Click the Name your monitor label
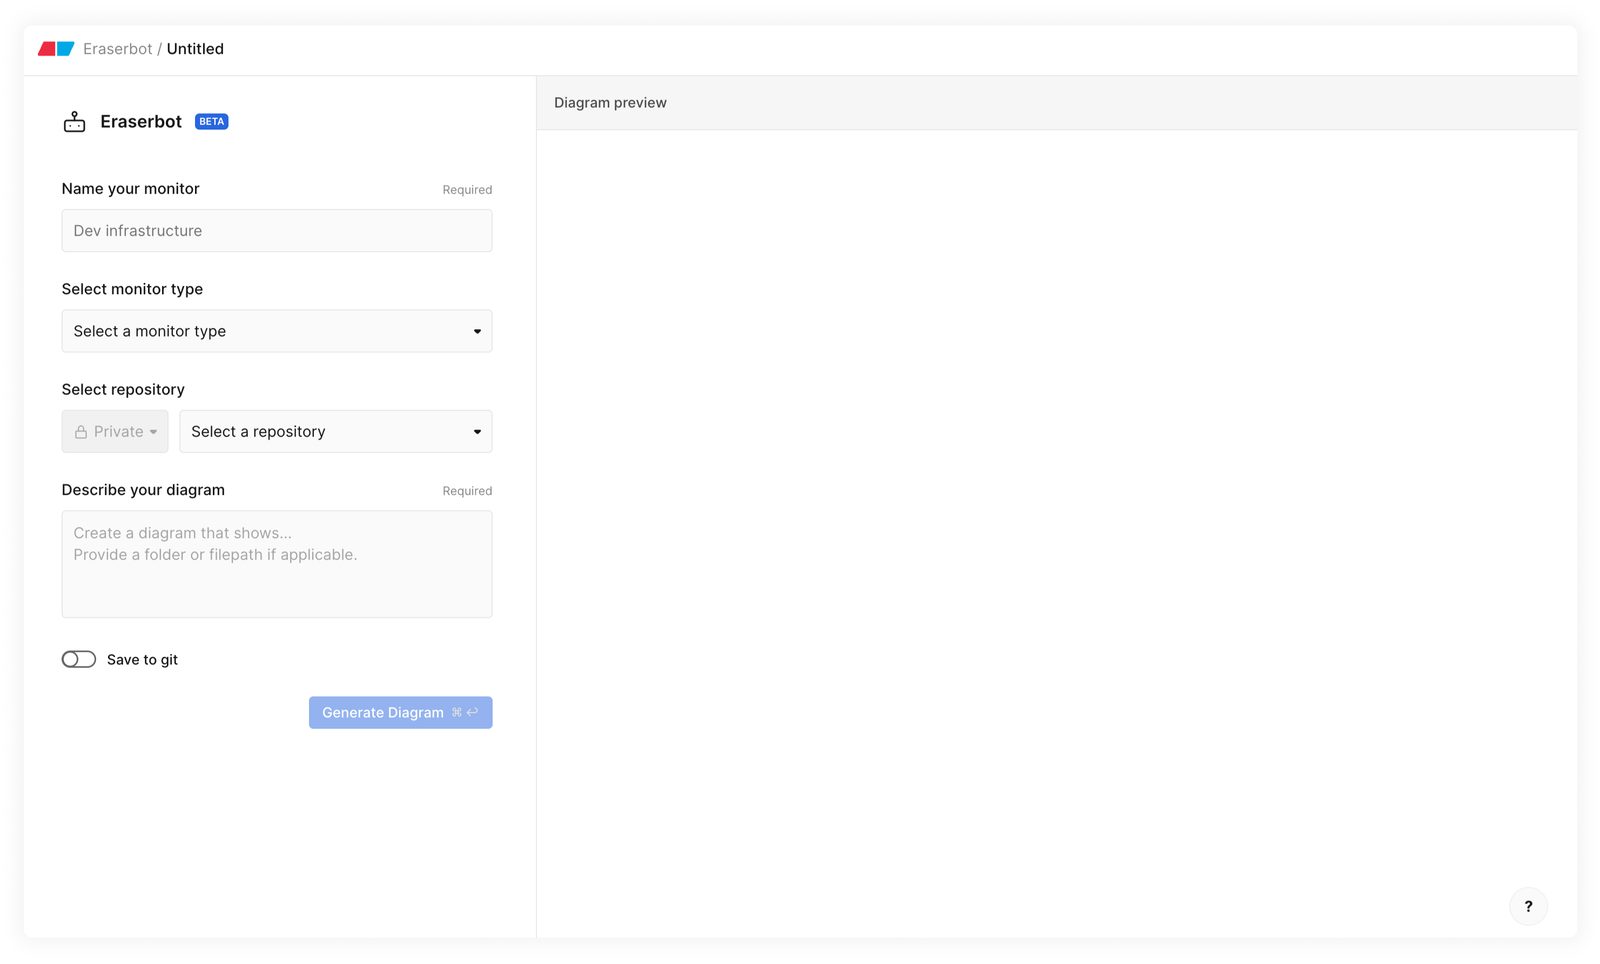 (131, 189)
